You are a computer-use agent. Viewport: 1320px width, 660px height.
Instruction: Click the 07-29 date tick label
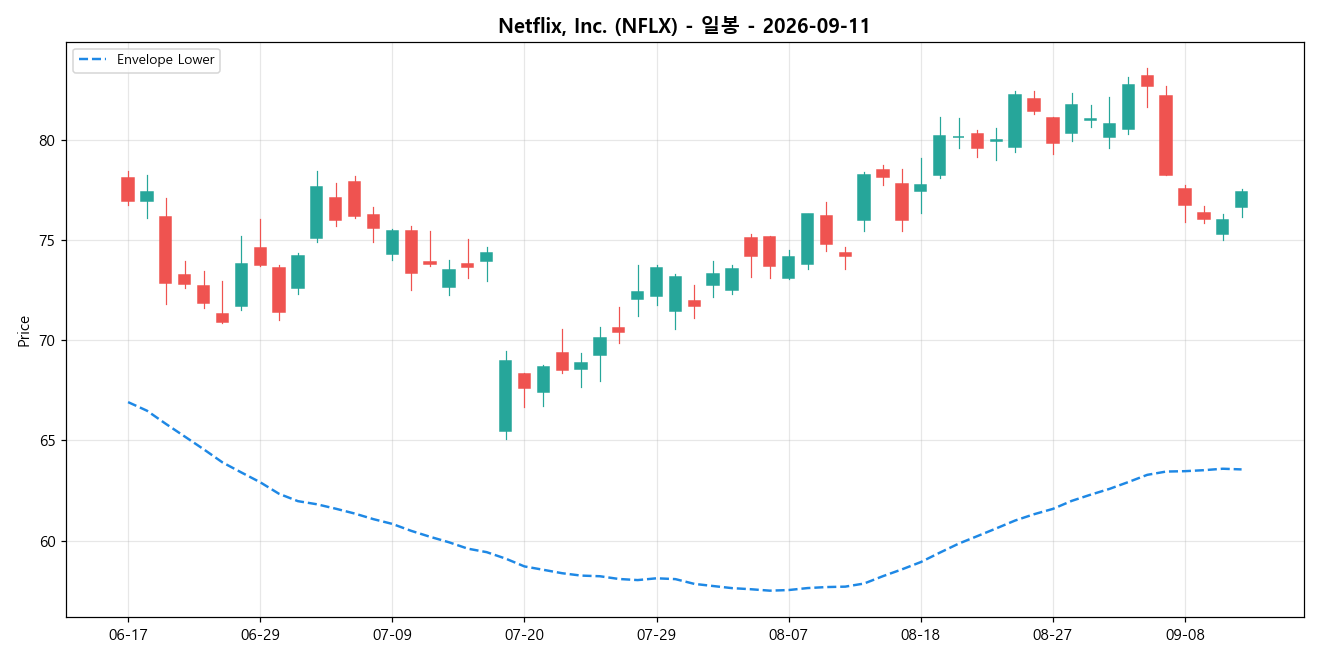tap(656, 634)
